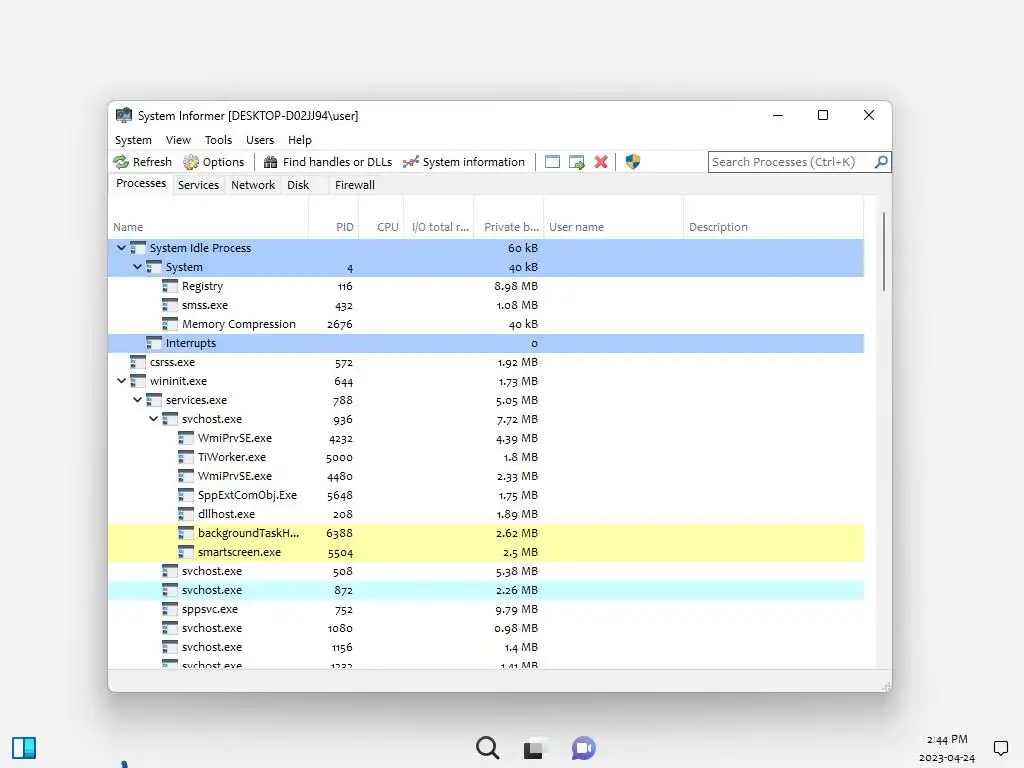Click the smss.exe process icon
The height and width of the screenshot is (768, 1024).
point(170,305)
